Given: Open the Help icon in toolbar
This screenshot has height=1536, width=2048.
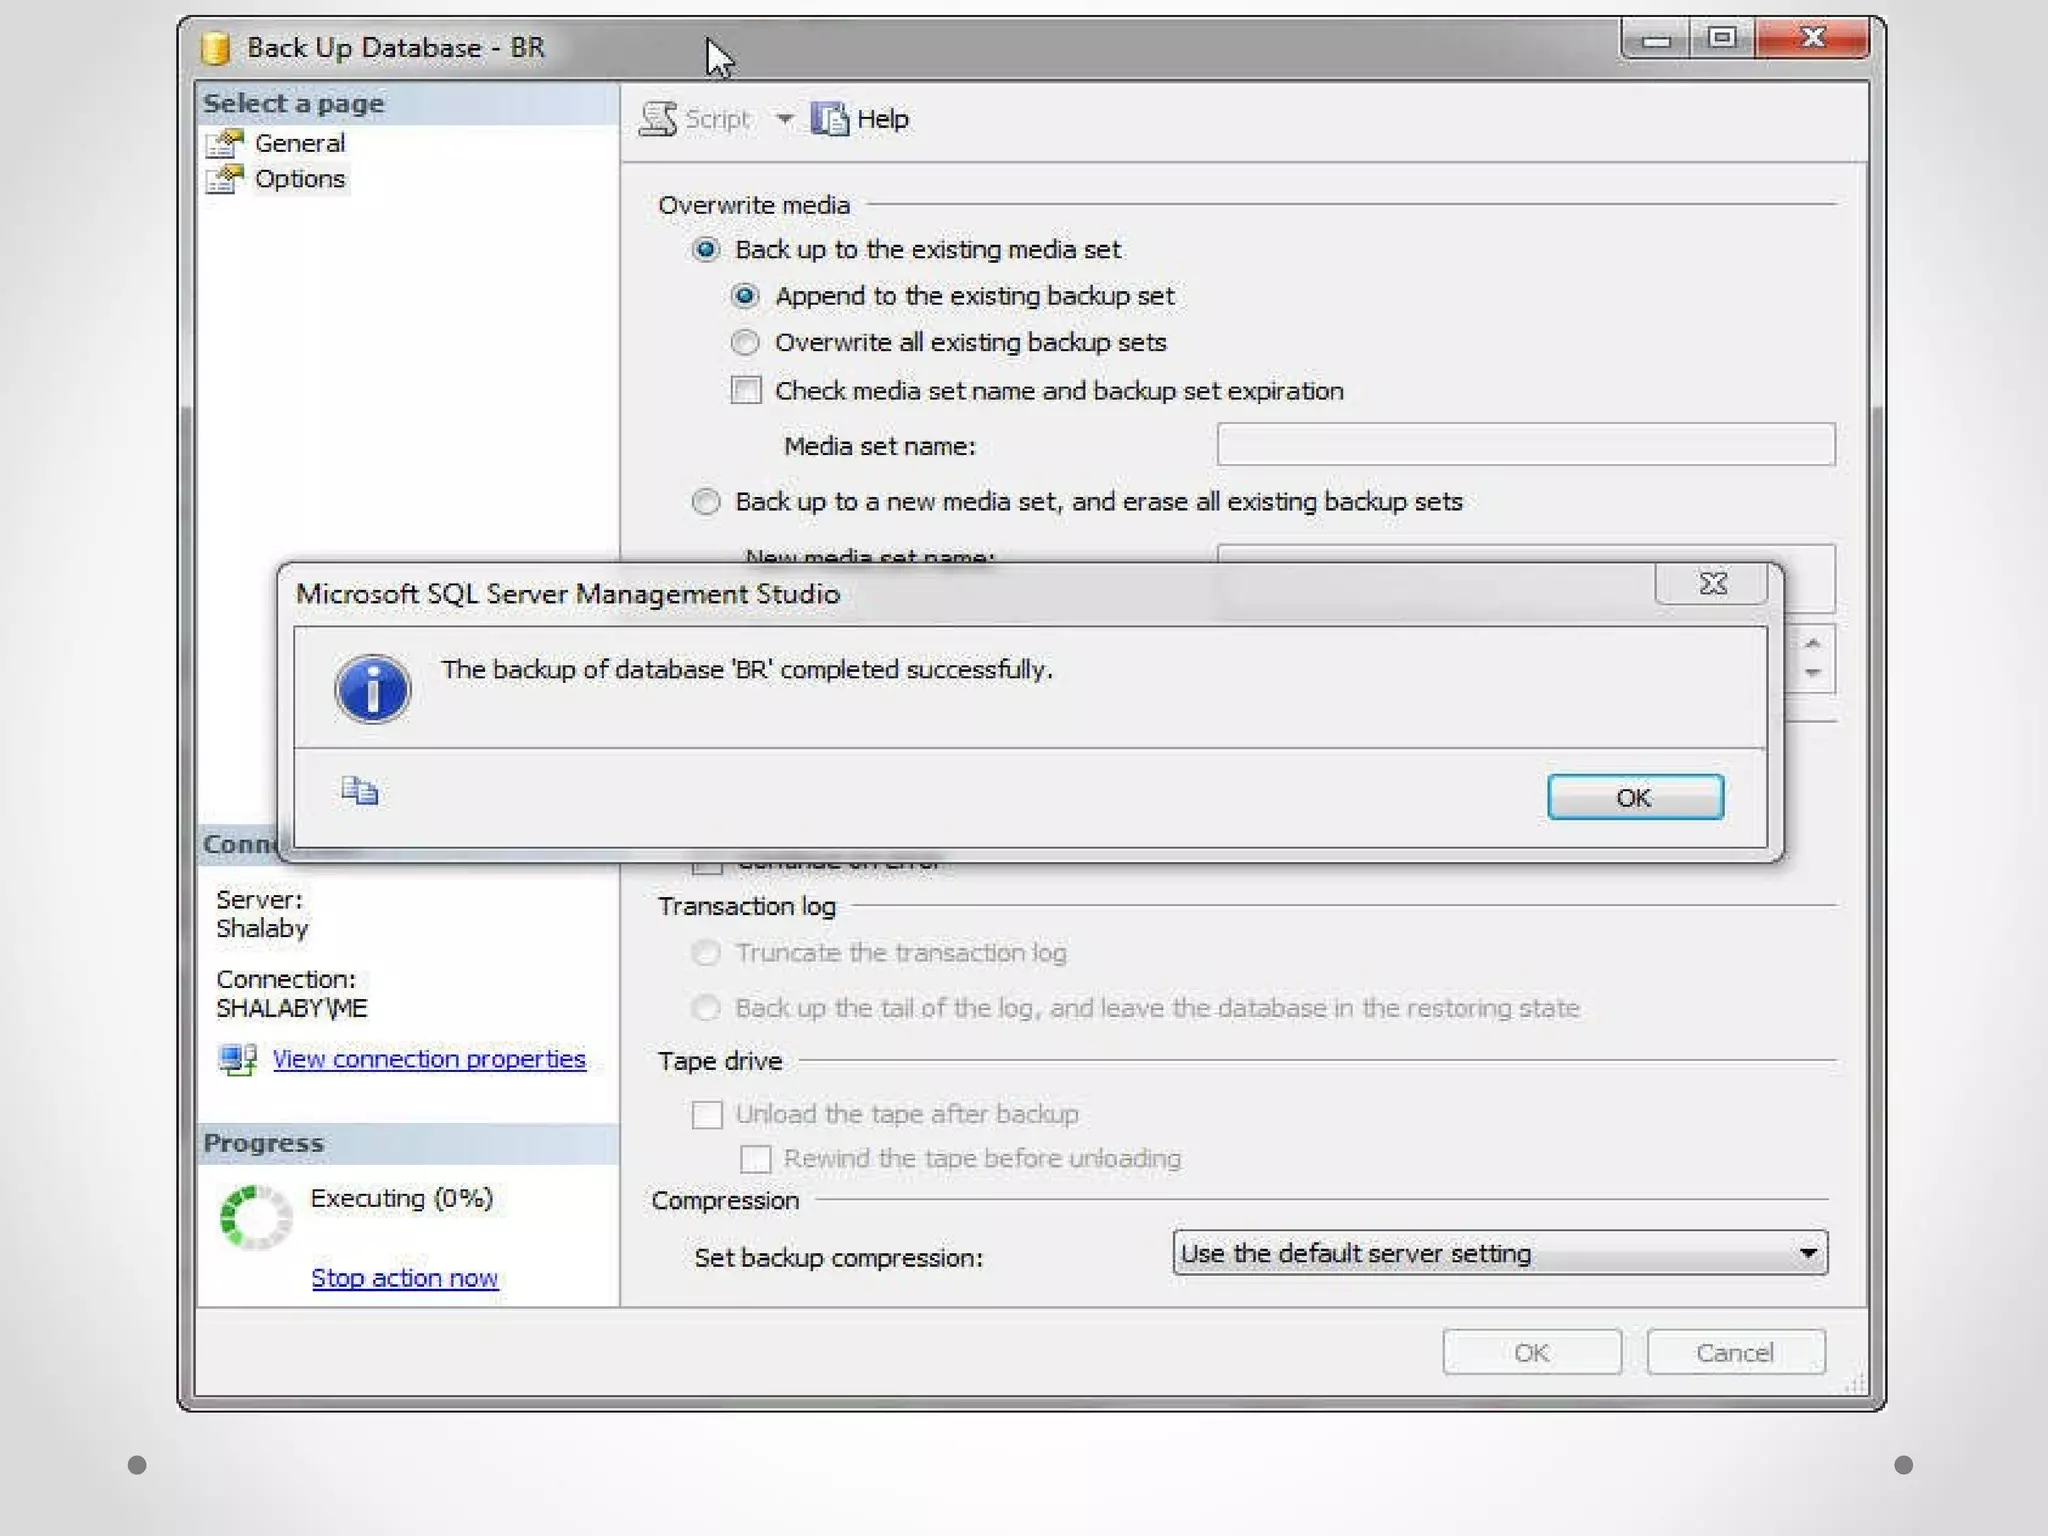Looking at the screenshot, I should pyautogui.click(x=829, y=119).
